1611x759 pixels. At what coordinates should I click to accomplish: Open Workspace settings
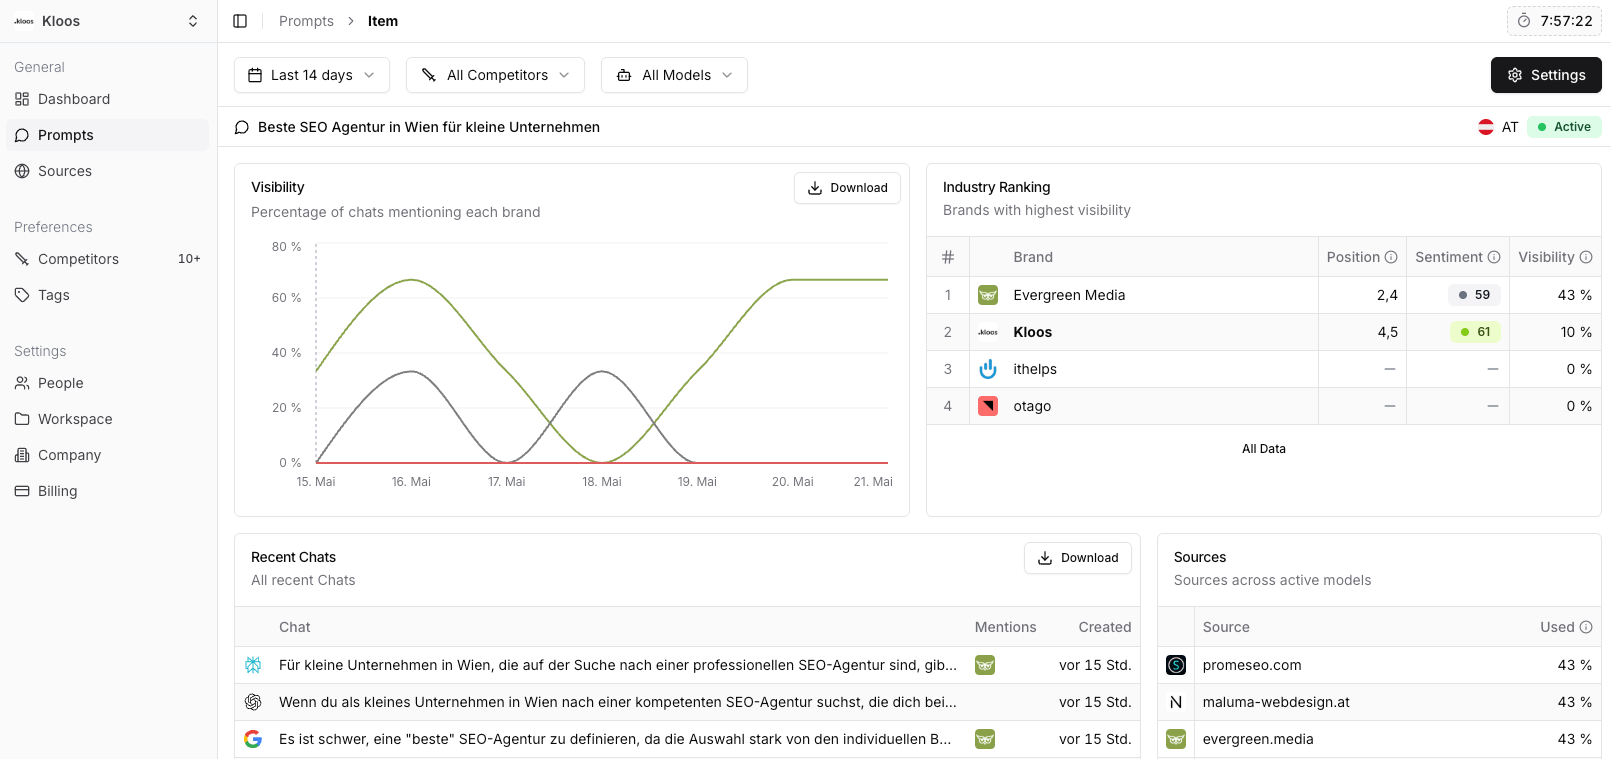coord(108,419)
